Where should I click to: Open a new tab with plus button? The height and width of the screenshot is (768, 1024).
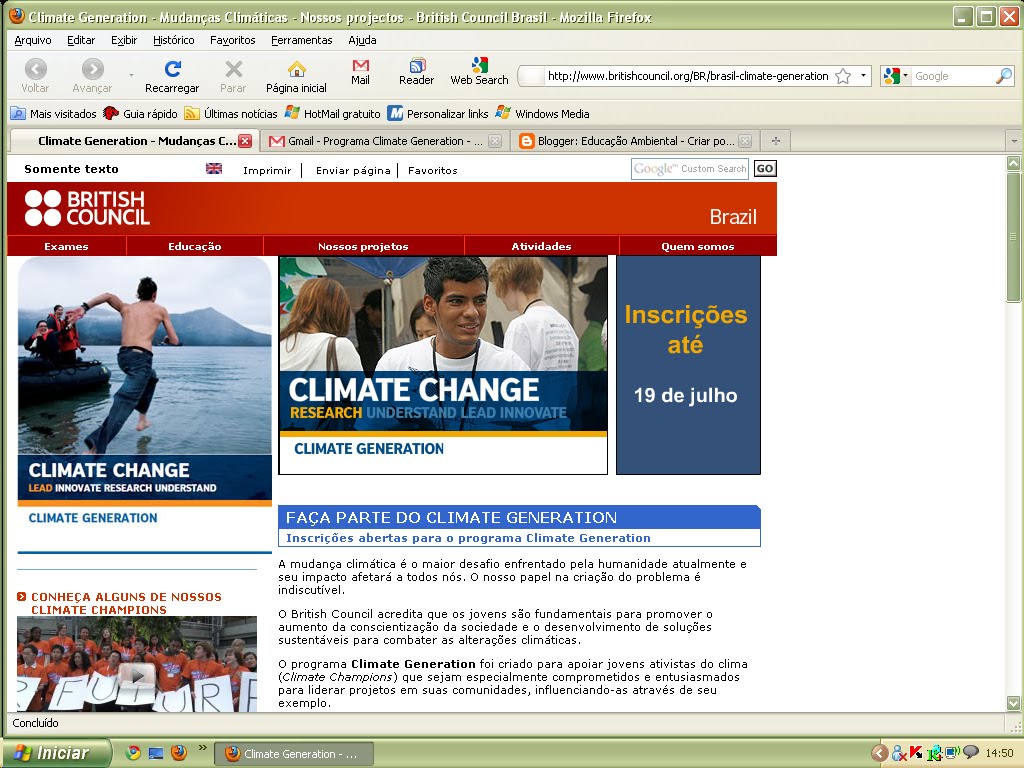coord(776,141)
